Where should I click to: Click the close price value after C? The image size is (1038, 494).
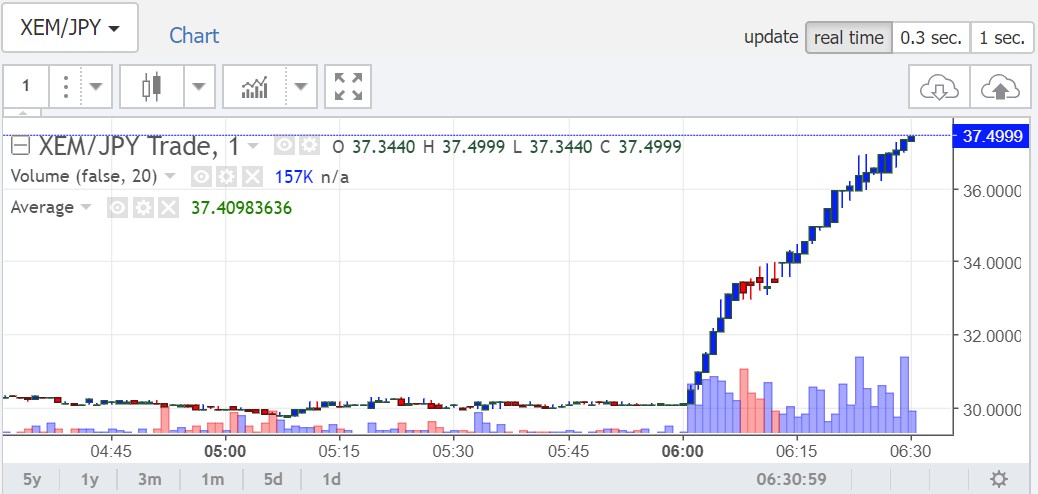649,146
